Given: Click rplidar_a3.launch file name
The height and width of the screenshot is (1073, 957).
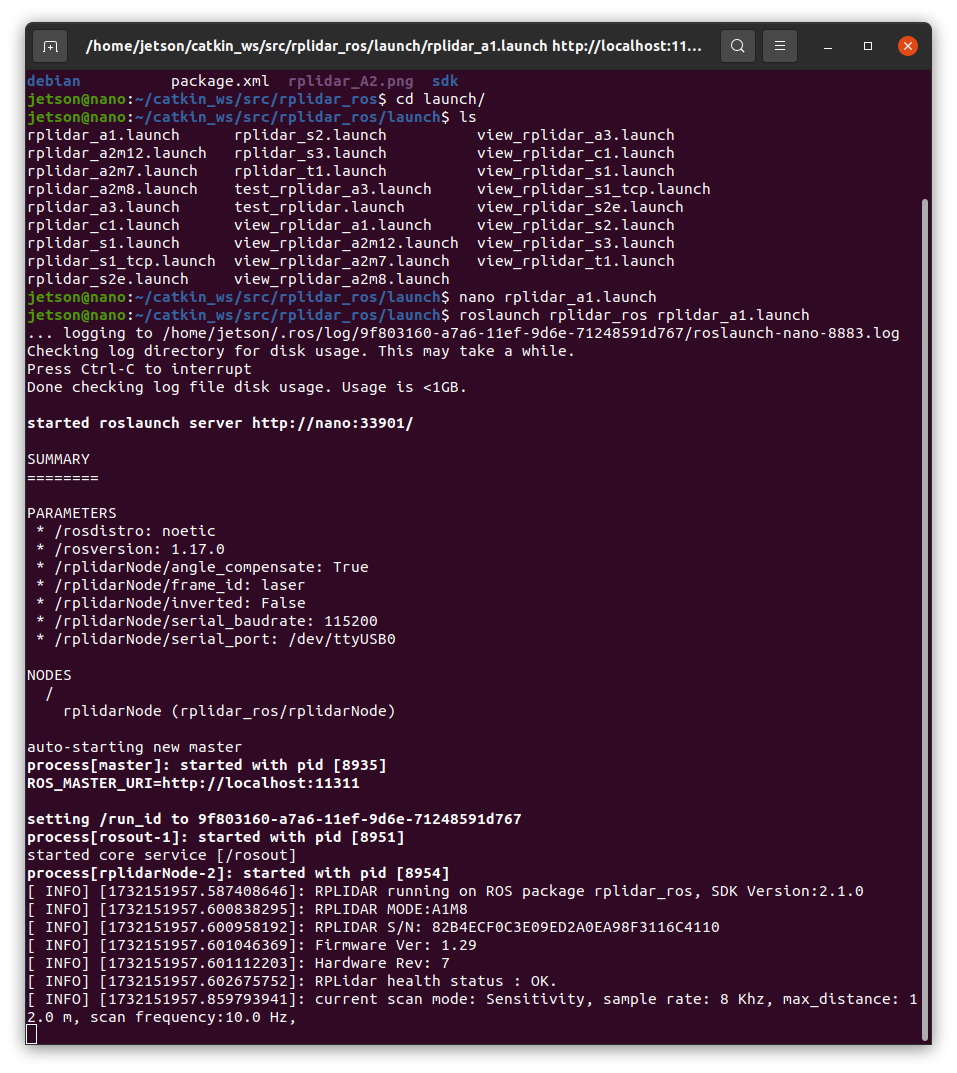Looking at the screenshot, I should pos(103,207).
